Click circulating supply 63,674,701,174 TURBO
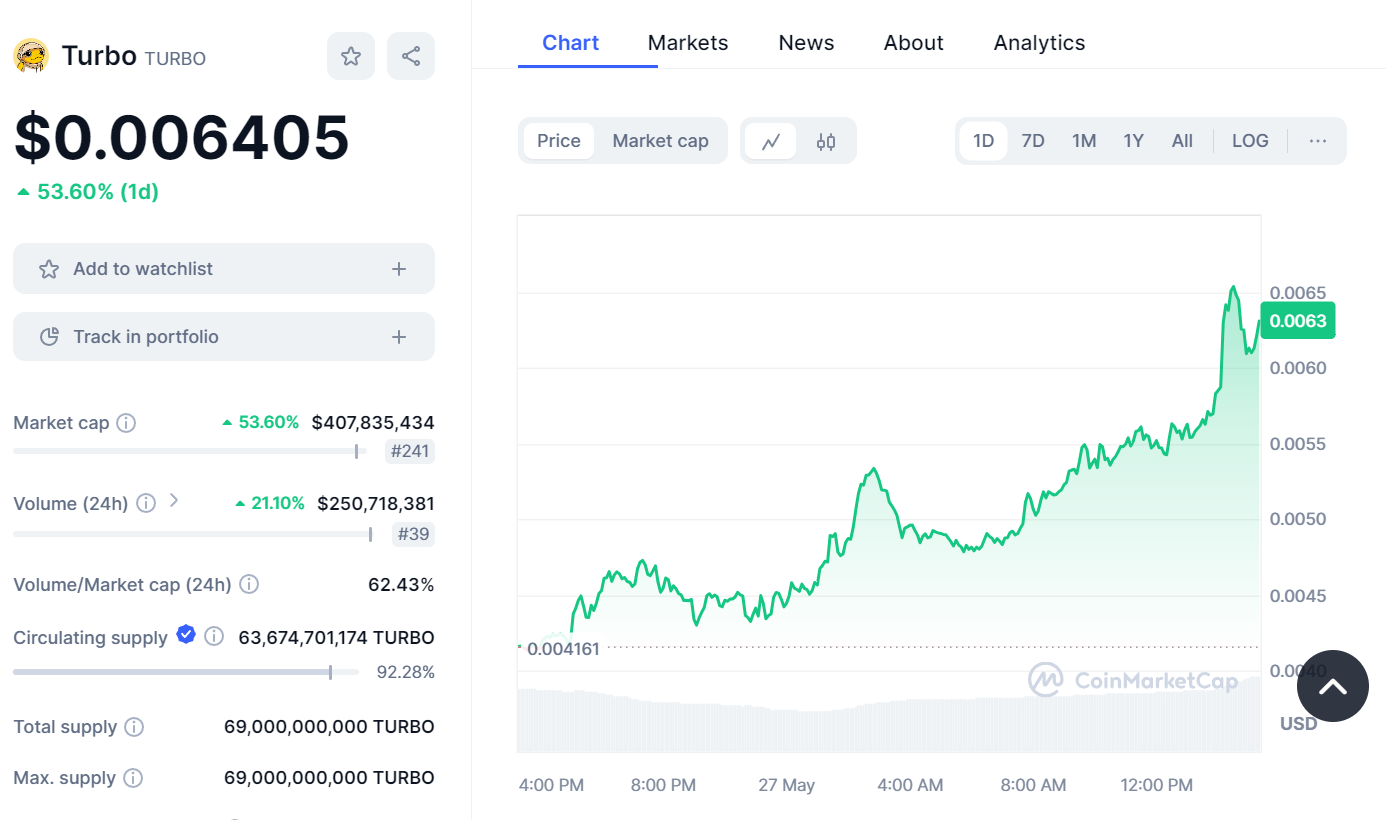The height and width of the screenshot is (820, 1386). point(336,637)
